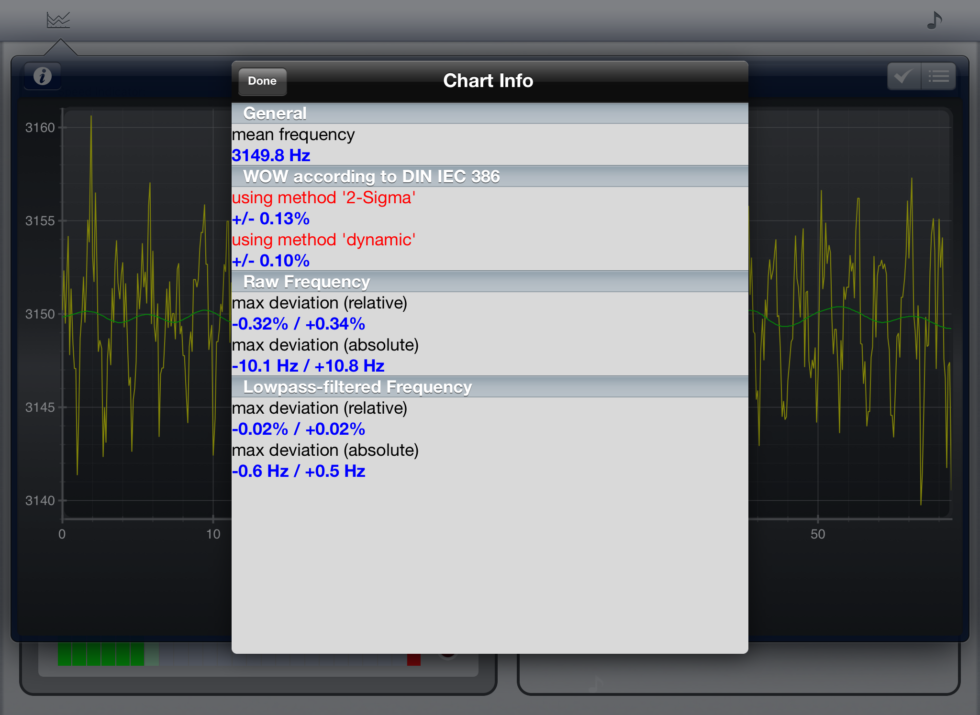Screen dimensions: 980x715
Task: Select the +/- 0.13% value
Action: pos(271,219)
